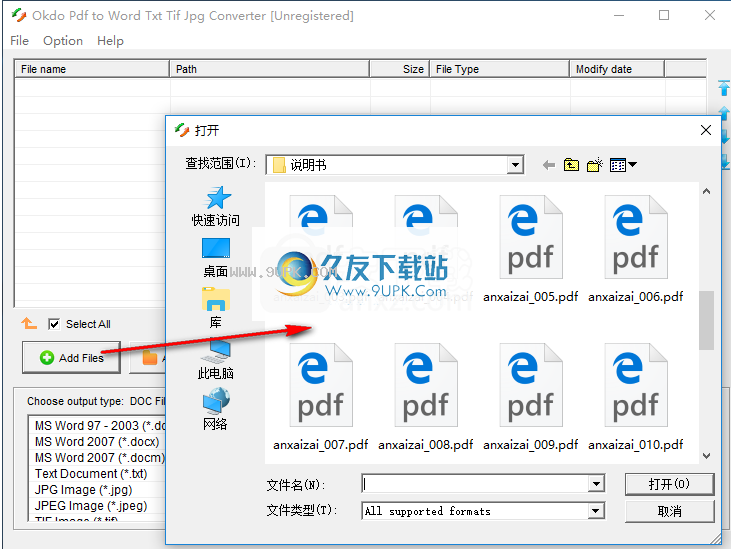Create a new folder in the dialog
Viewport: 731px width, 549px height.
click(594, 165)
